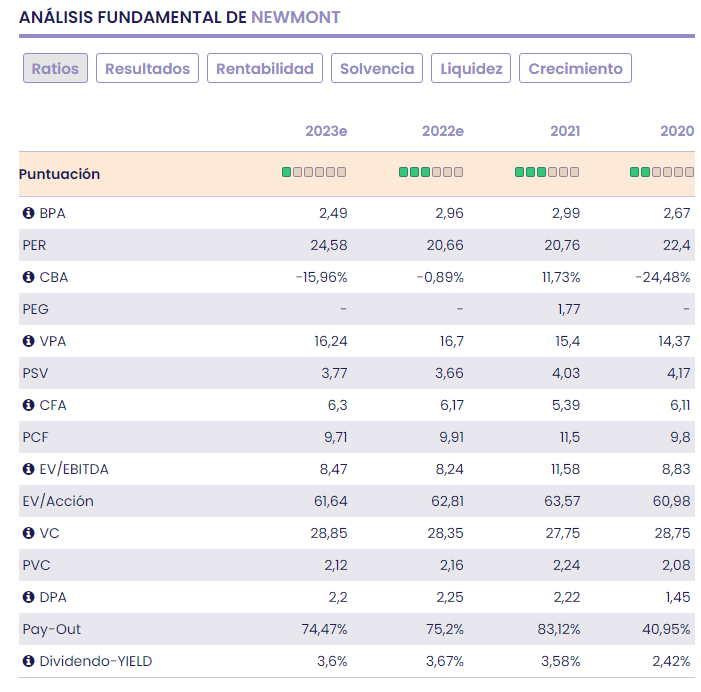Screen dimensions: 701x692
Task: Click the 2020 column header
Action: [x=677, y=131]
